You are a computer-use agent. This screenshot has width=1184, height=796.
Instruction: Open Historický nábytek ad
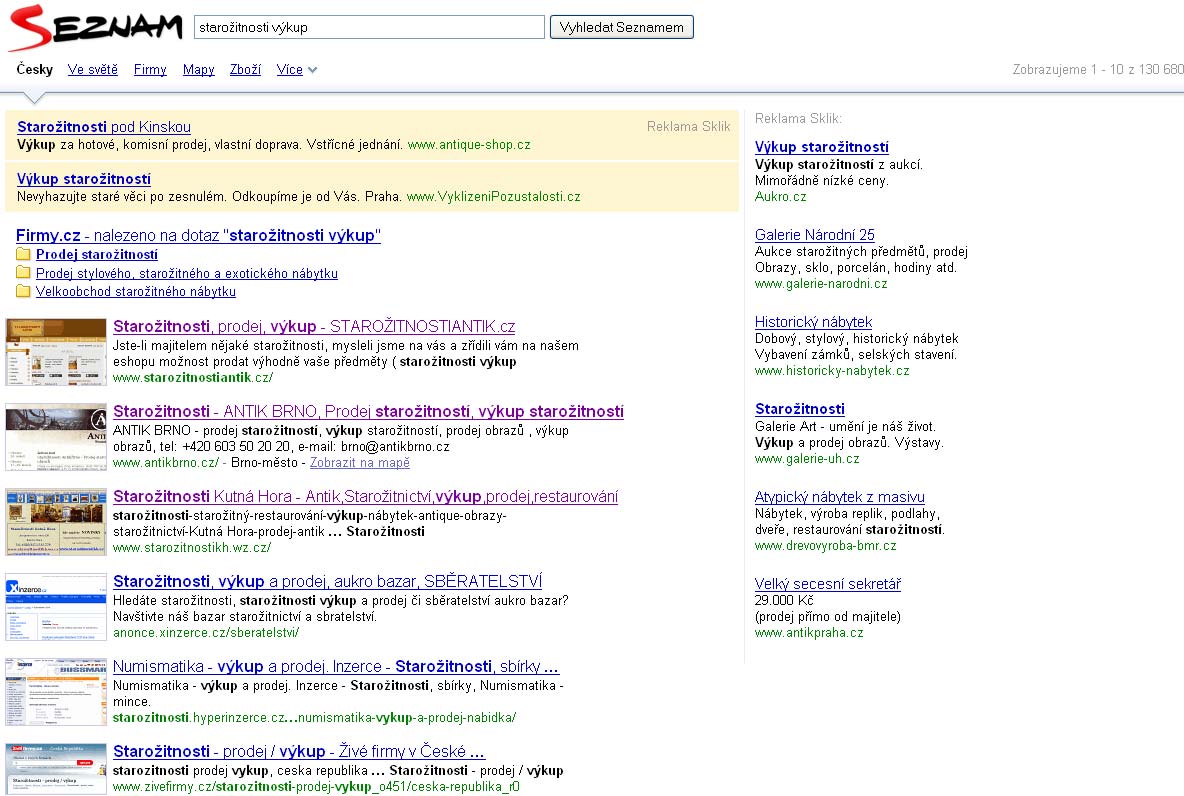(813, 322)
